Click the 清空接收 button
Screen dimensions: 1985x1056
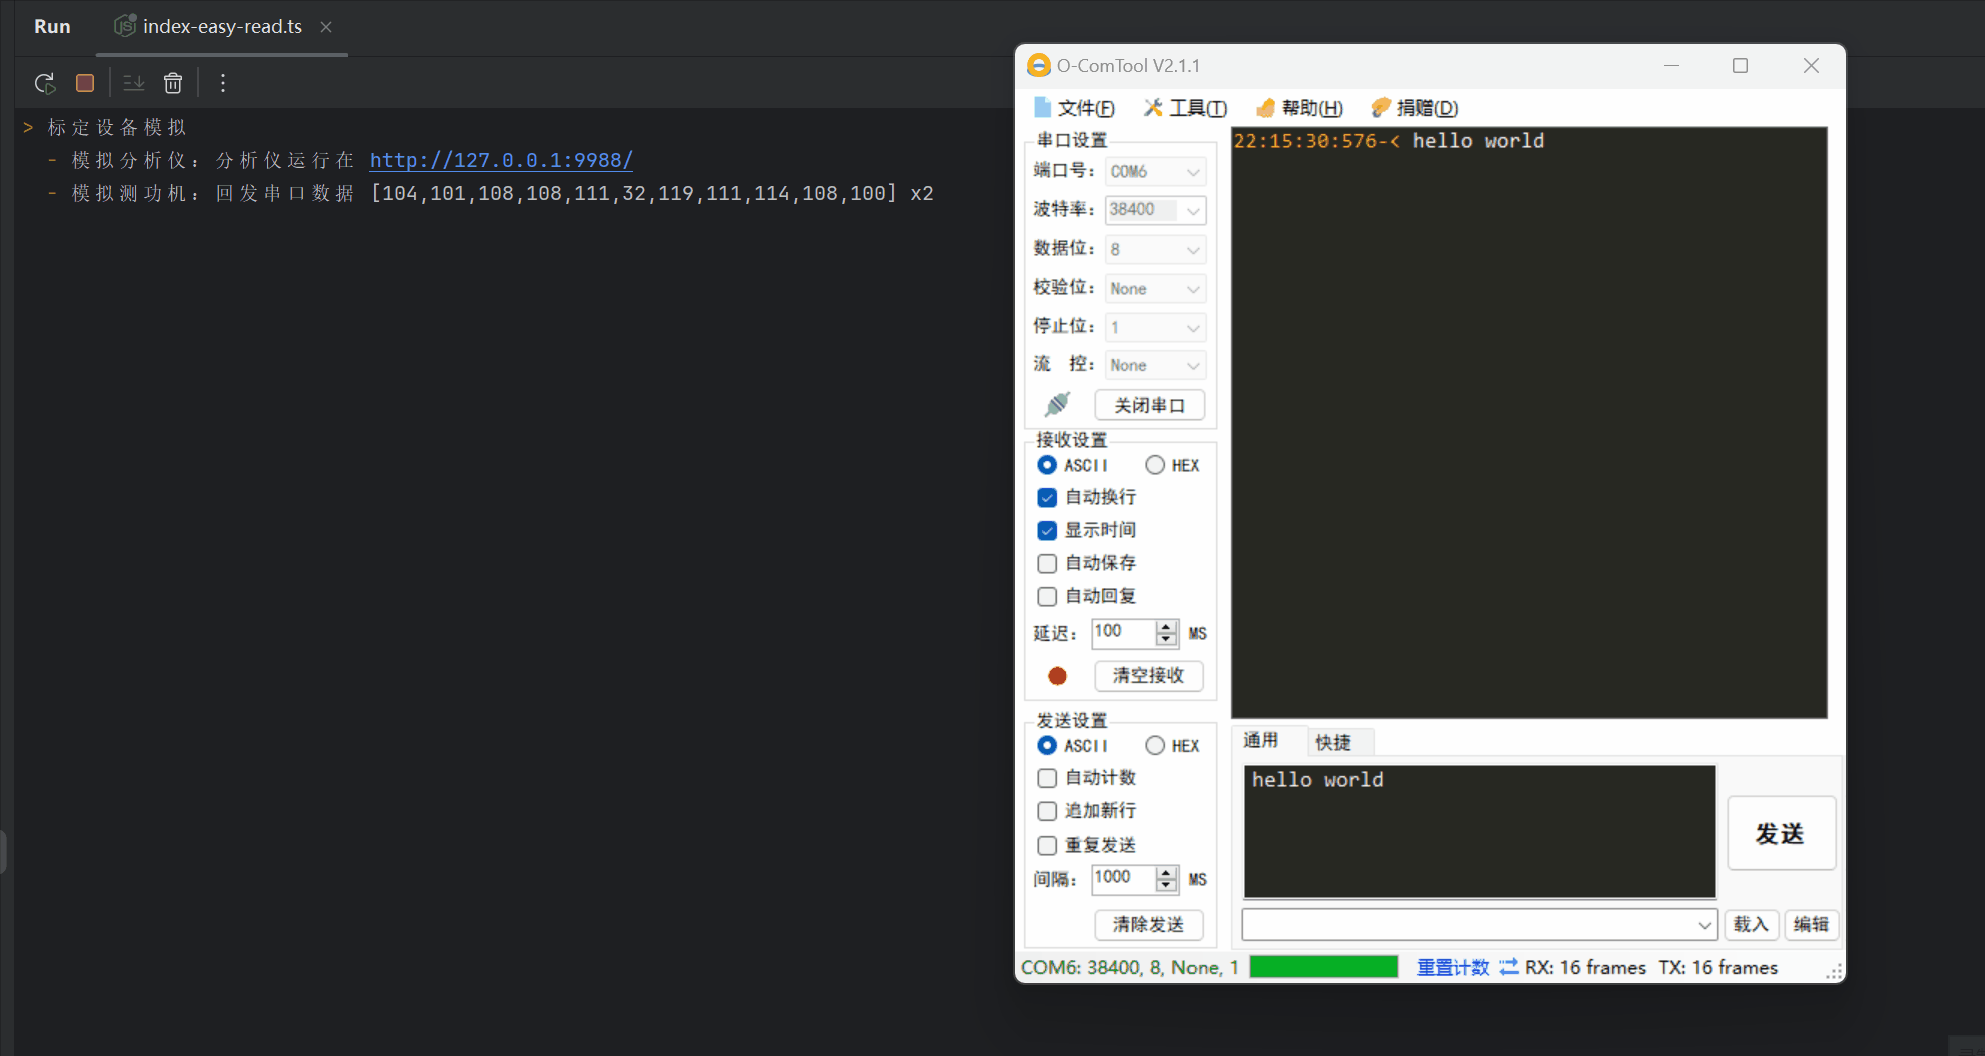(x=1149, y=676)
